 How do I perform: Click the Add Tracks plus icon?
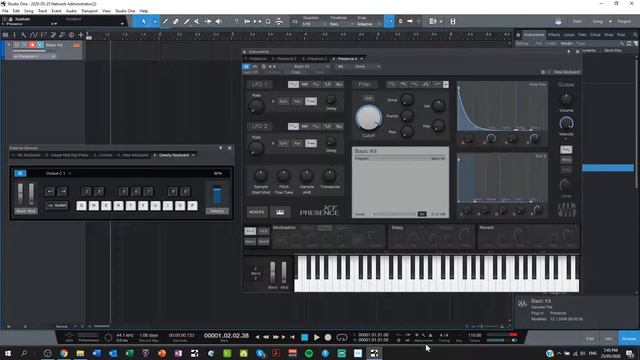[x=81, y=35]
